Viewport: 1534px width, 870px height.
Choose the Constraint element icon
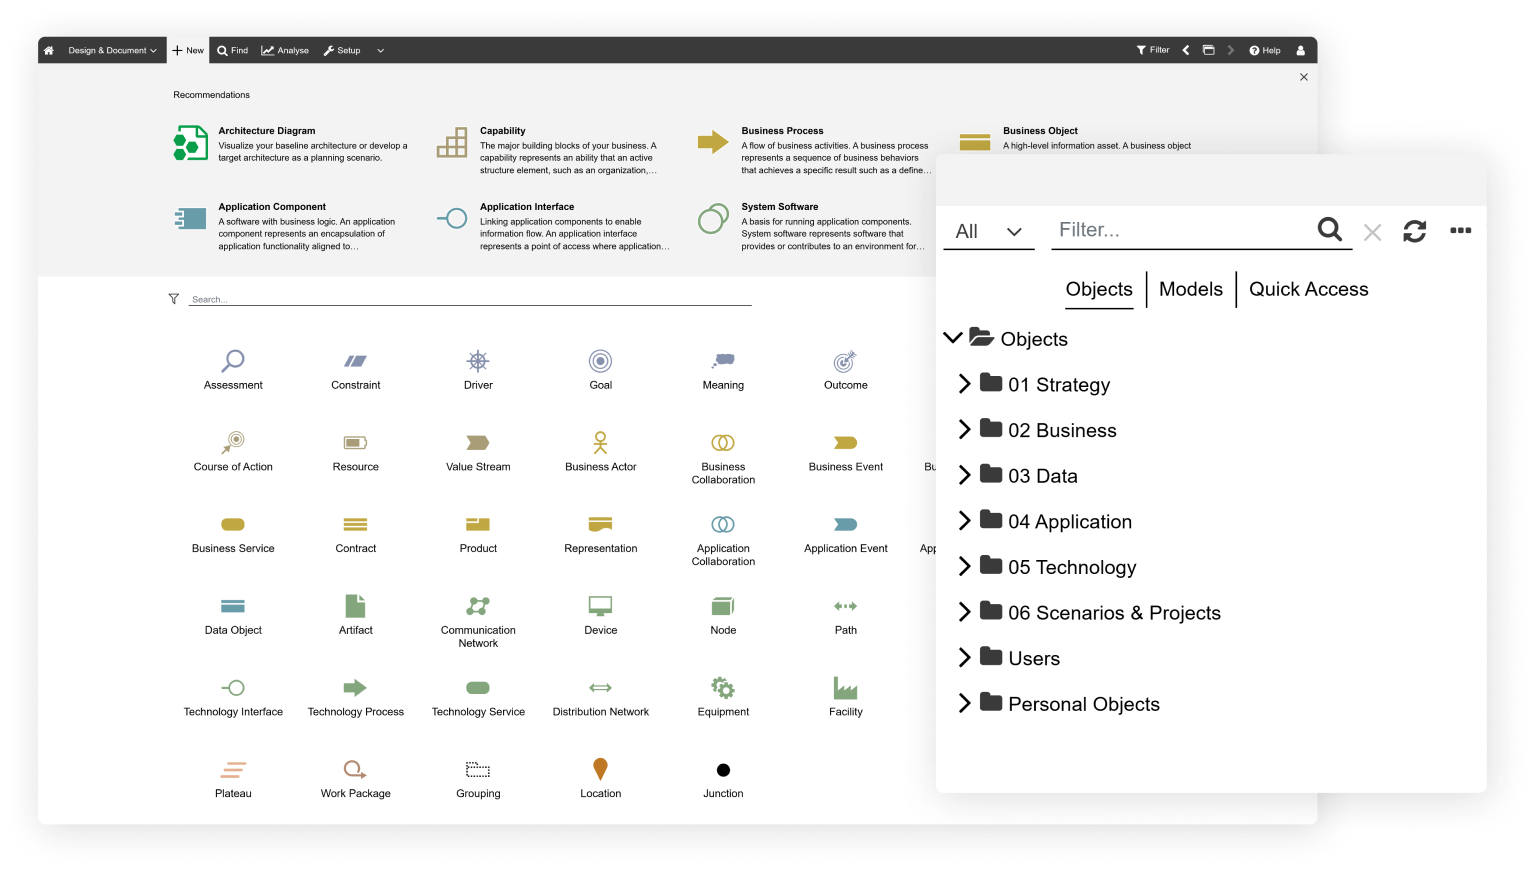pyautogui.click(x=356, y=361)
